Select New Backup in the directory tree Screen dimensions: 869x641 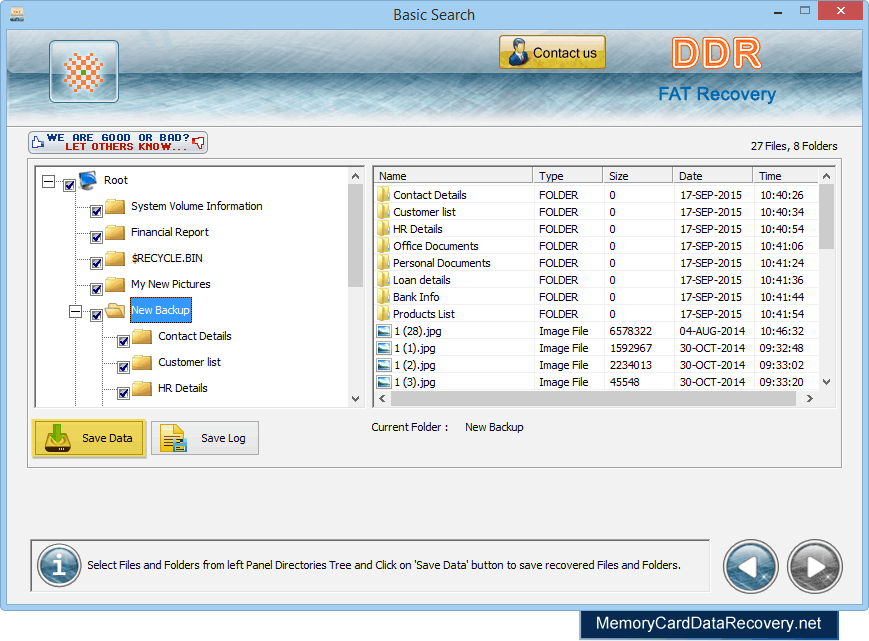coord(161,310)
